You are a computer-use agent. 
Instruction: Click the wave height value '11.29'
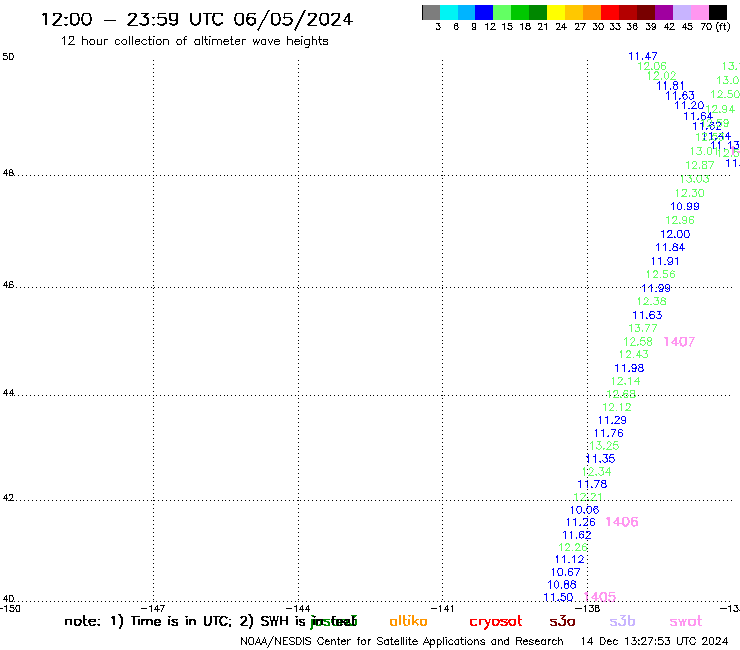pos(612,420)
